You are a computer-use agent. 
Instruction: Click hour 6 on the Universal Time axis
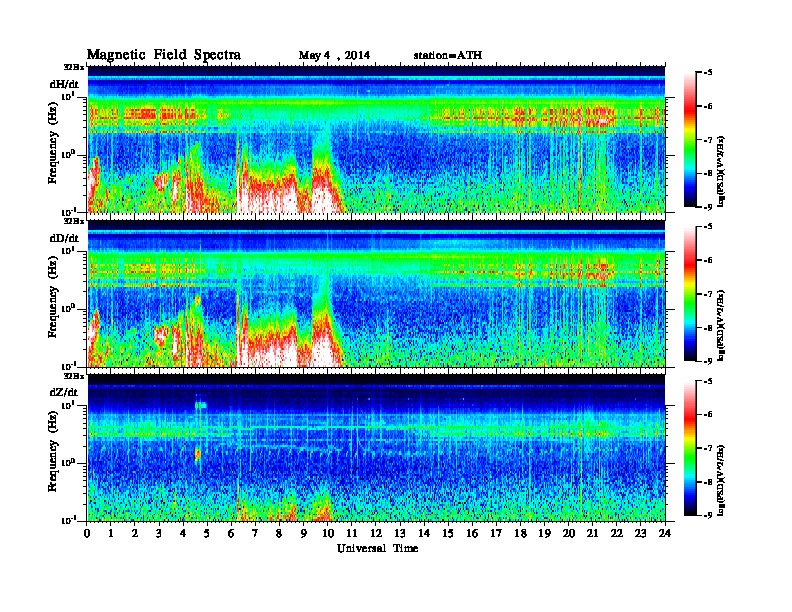pos(231,533)
